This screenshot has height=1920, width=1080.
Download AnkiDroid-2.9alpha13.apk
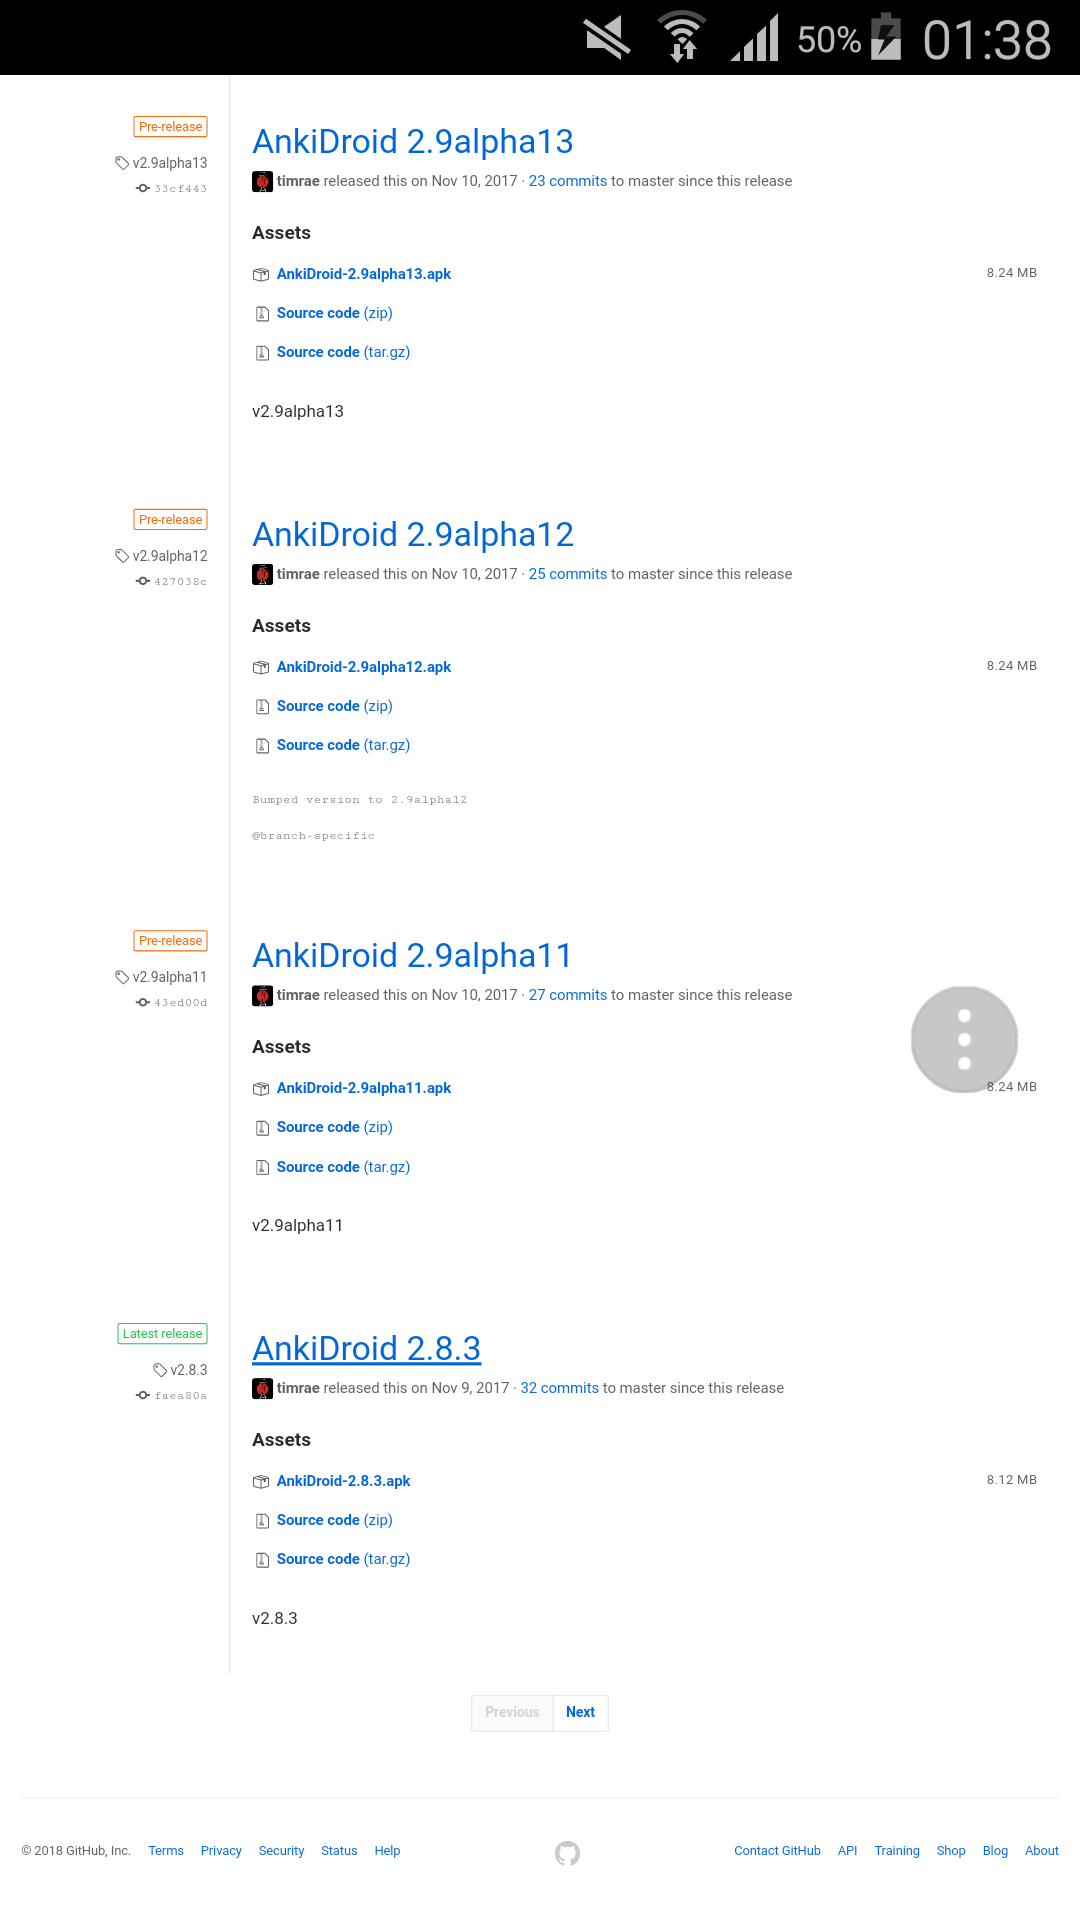coord(364,274)
